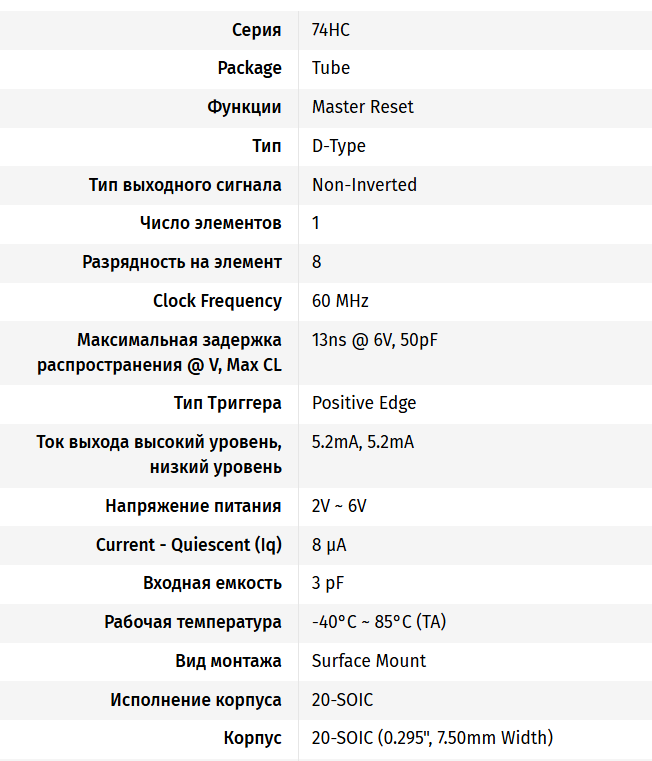Click the "Master Reset" function value
The image size is (652, 761).
(x=362, y=107)
